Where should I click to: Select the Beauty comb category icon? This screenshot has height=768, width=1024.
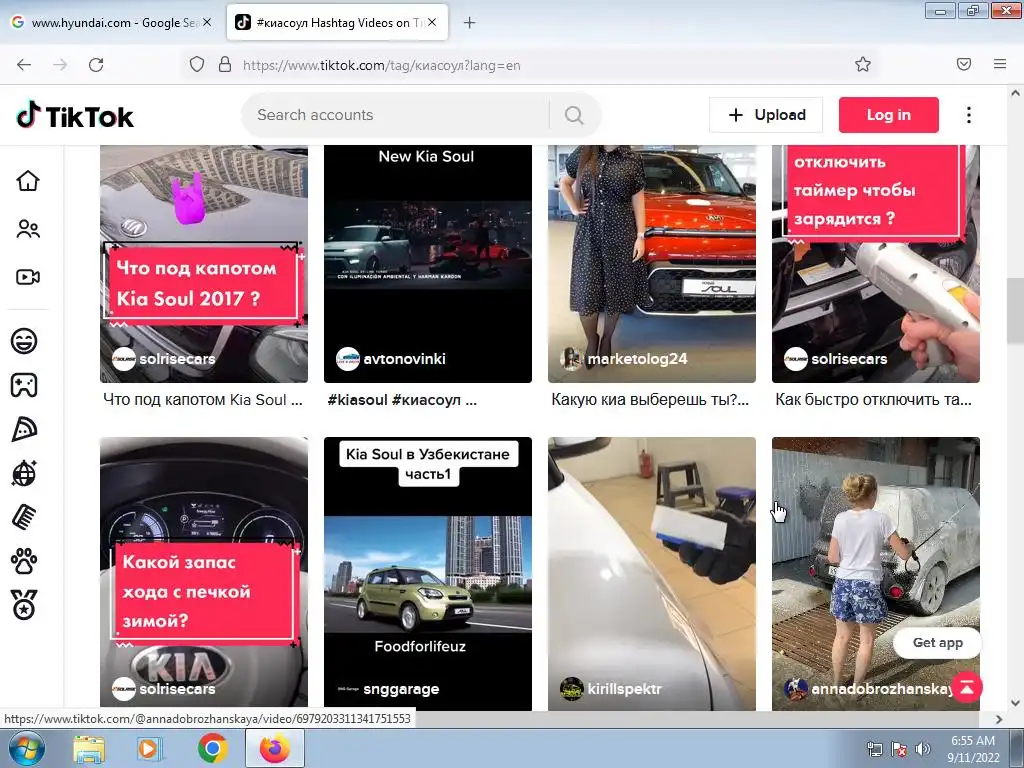pyautogui.click(x=24, y=517)
